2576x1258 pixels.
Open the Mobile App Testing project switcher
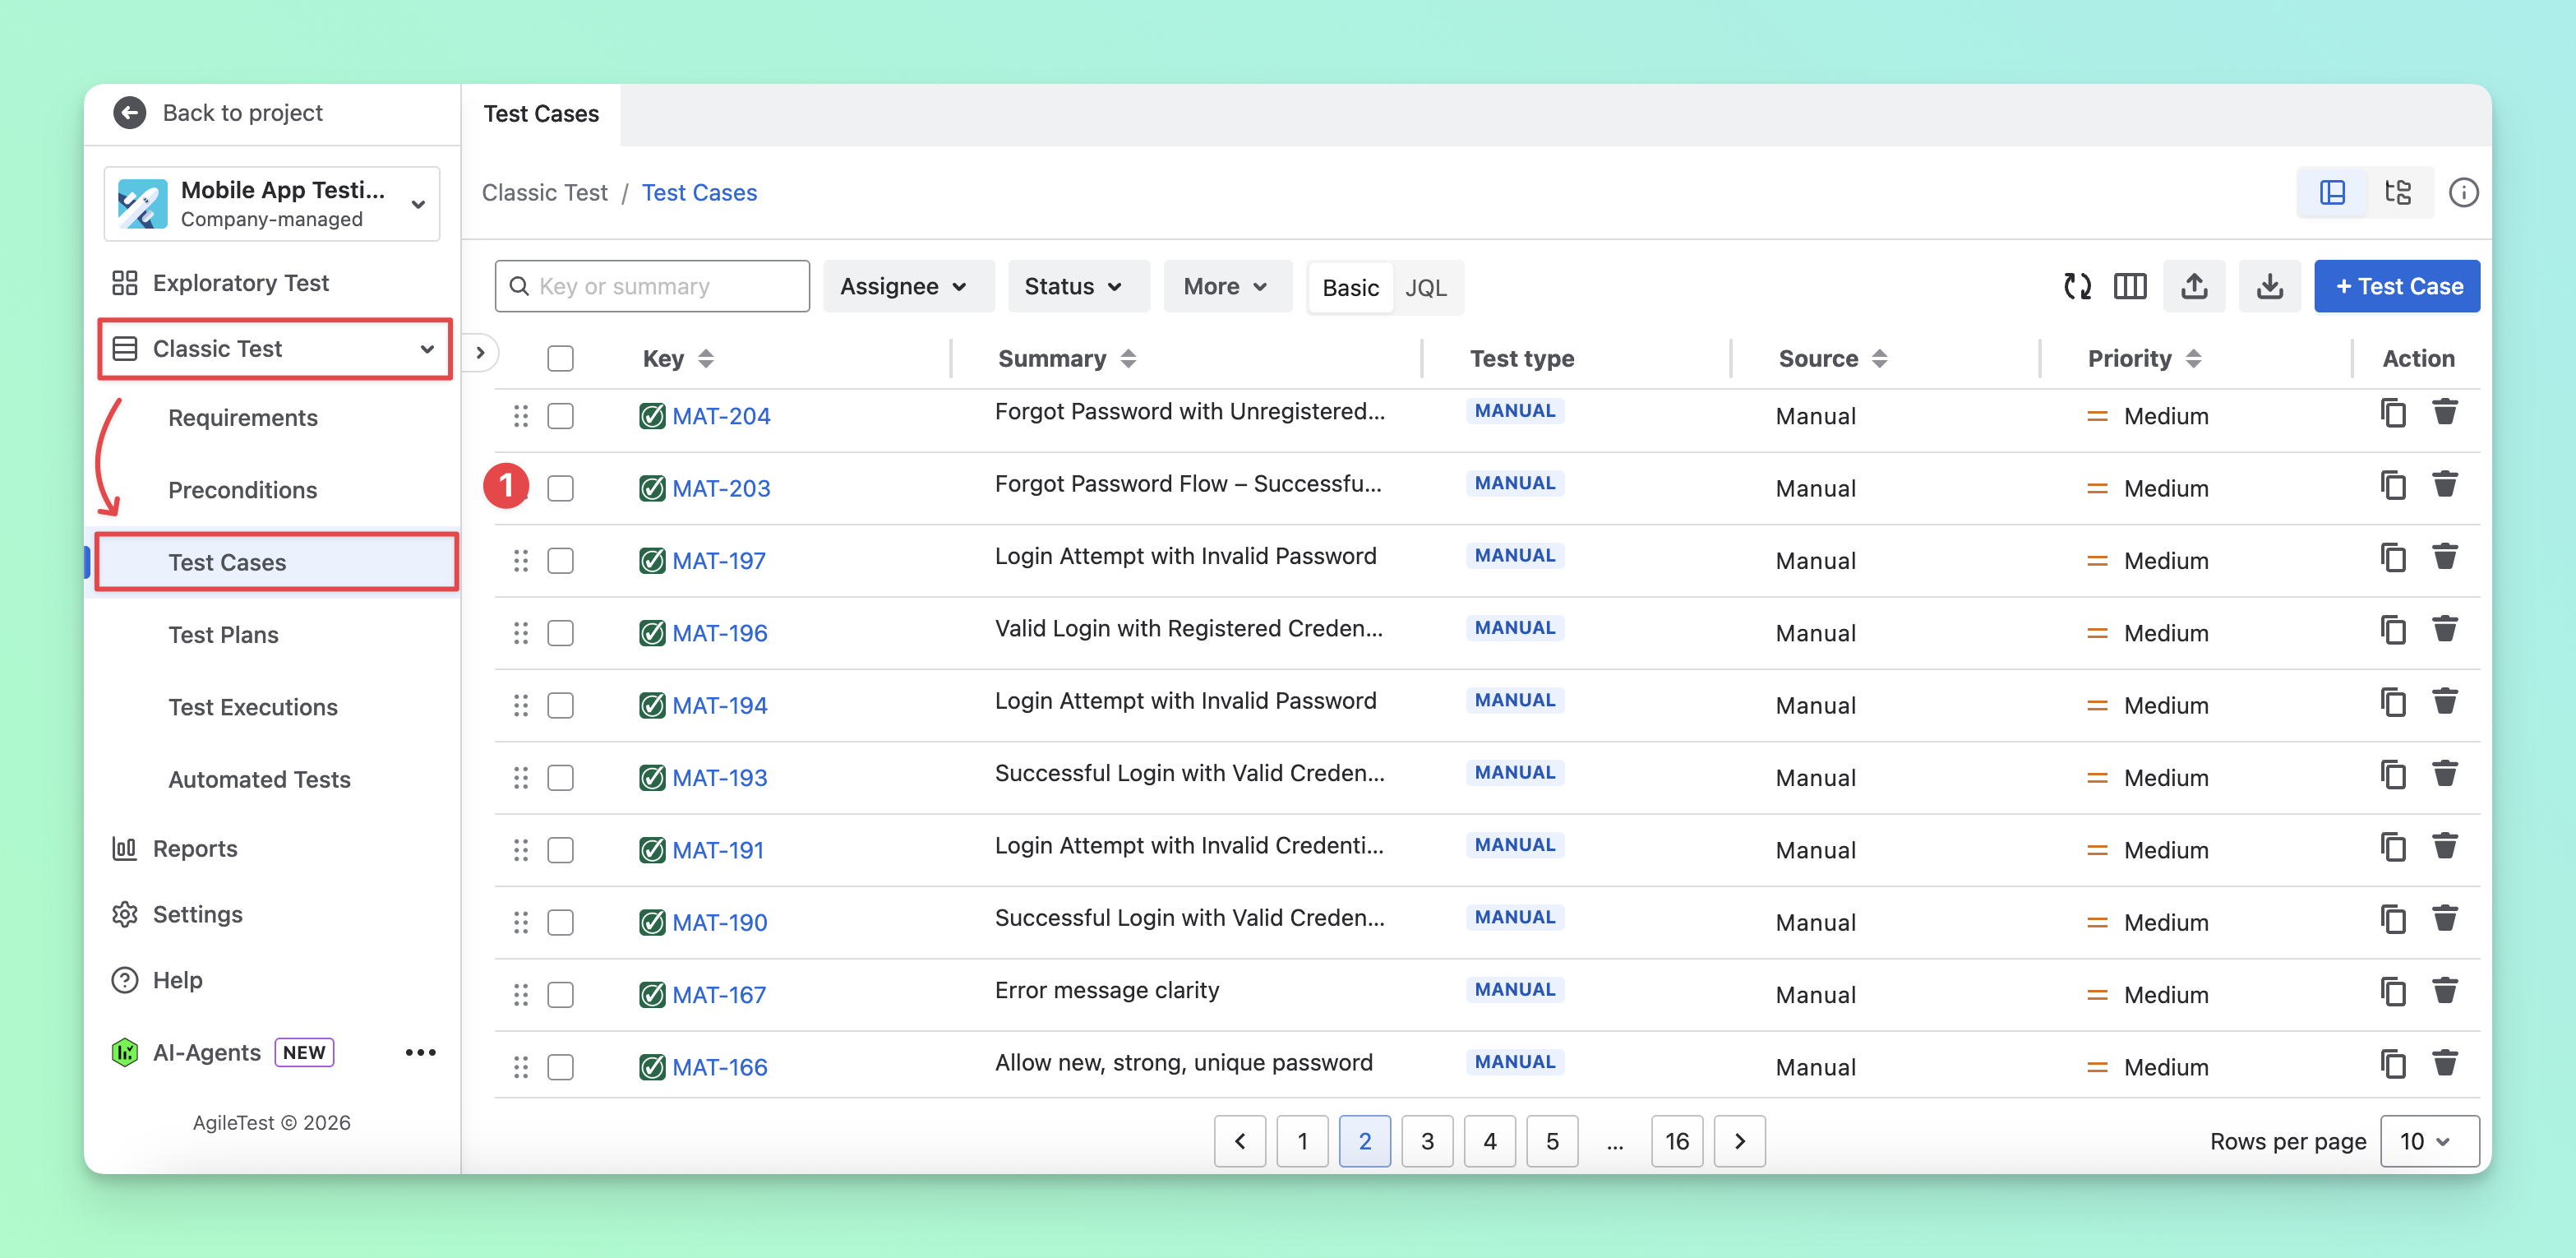click(x=272, y=204)
